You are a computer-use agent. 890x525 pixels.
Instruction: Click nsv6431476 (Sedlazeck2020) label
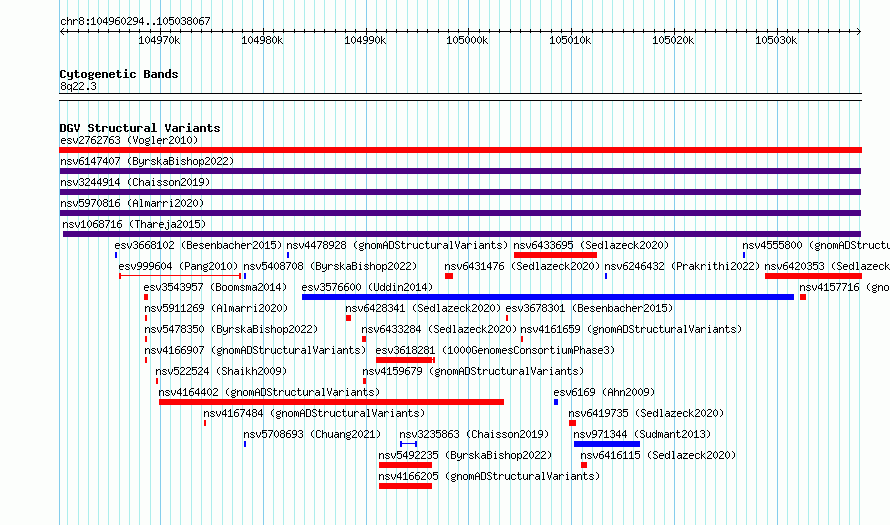tap(522, 266)
